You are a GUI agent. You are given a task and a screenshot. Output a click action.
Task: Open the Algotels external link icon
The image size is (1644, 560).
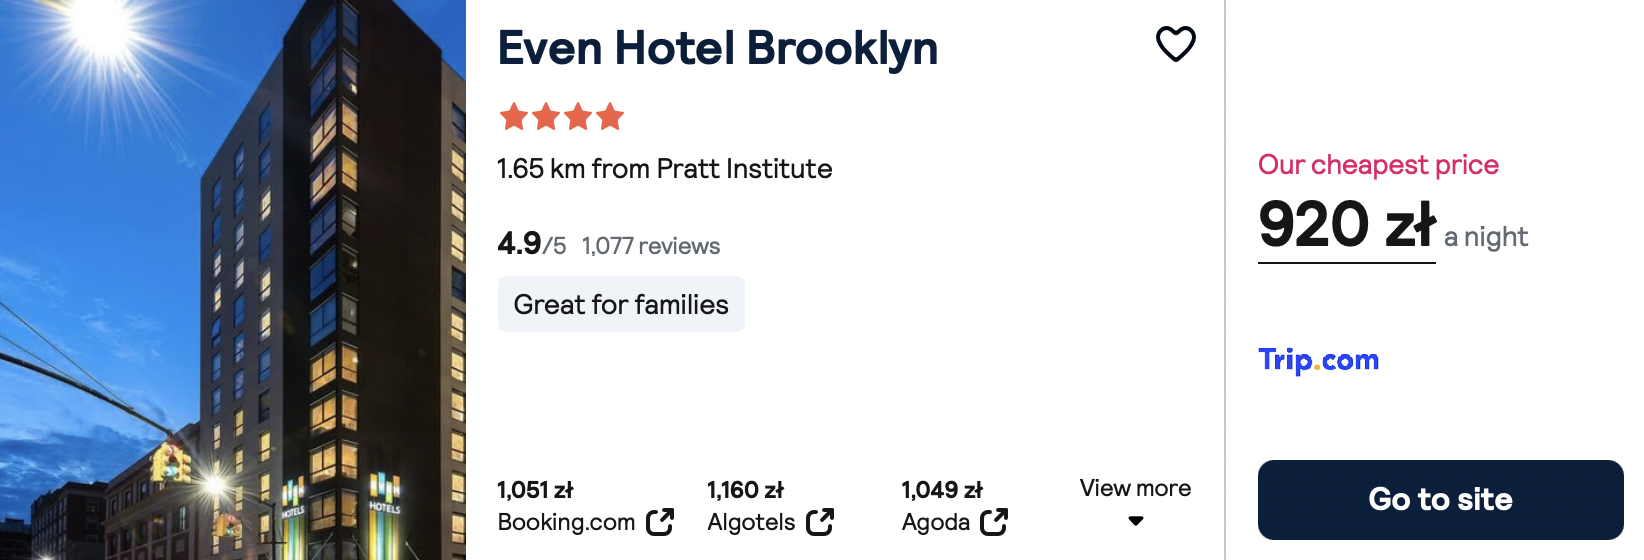[820, 522]
